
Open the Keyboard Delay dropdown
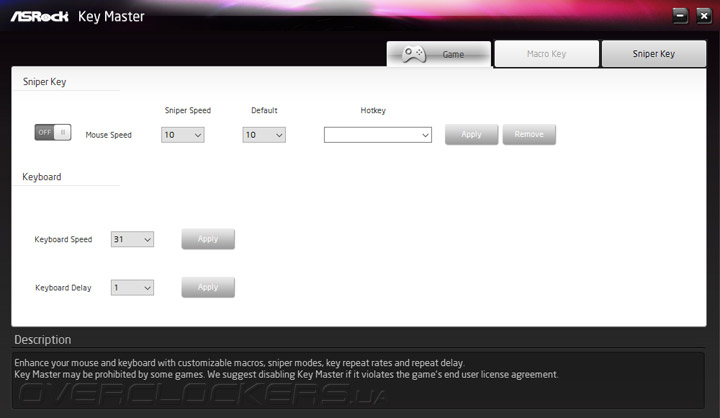pos(132,288)
